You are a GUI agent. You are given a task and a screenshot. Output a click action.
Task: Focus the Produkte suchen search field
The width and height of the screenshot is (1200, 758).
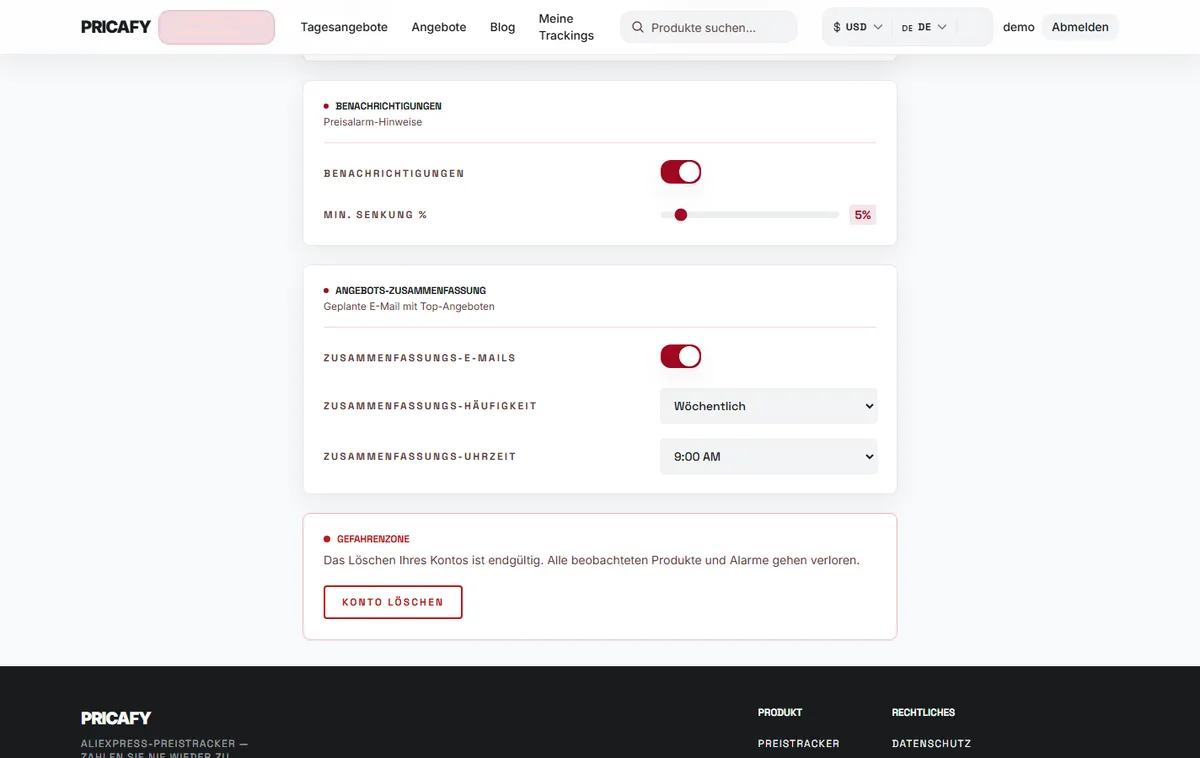[x=709, y=27]
